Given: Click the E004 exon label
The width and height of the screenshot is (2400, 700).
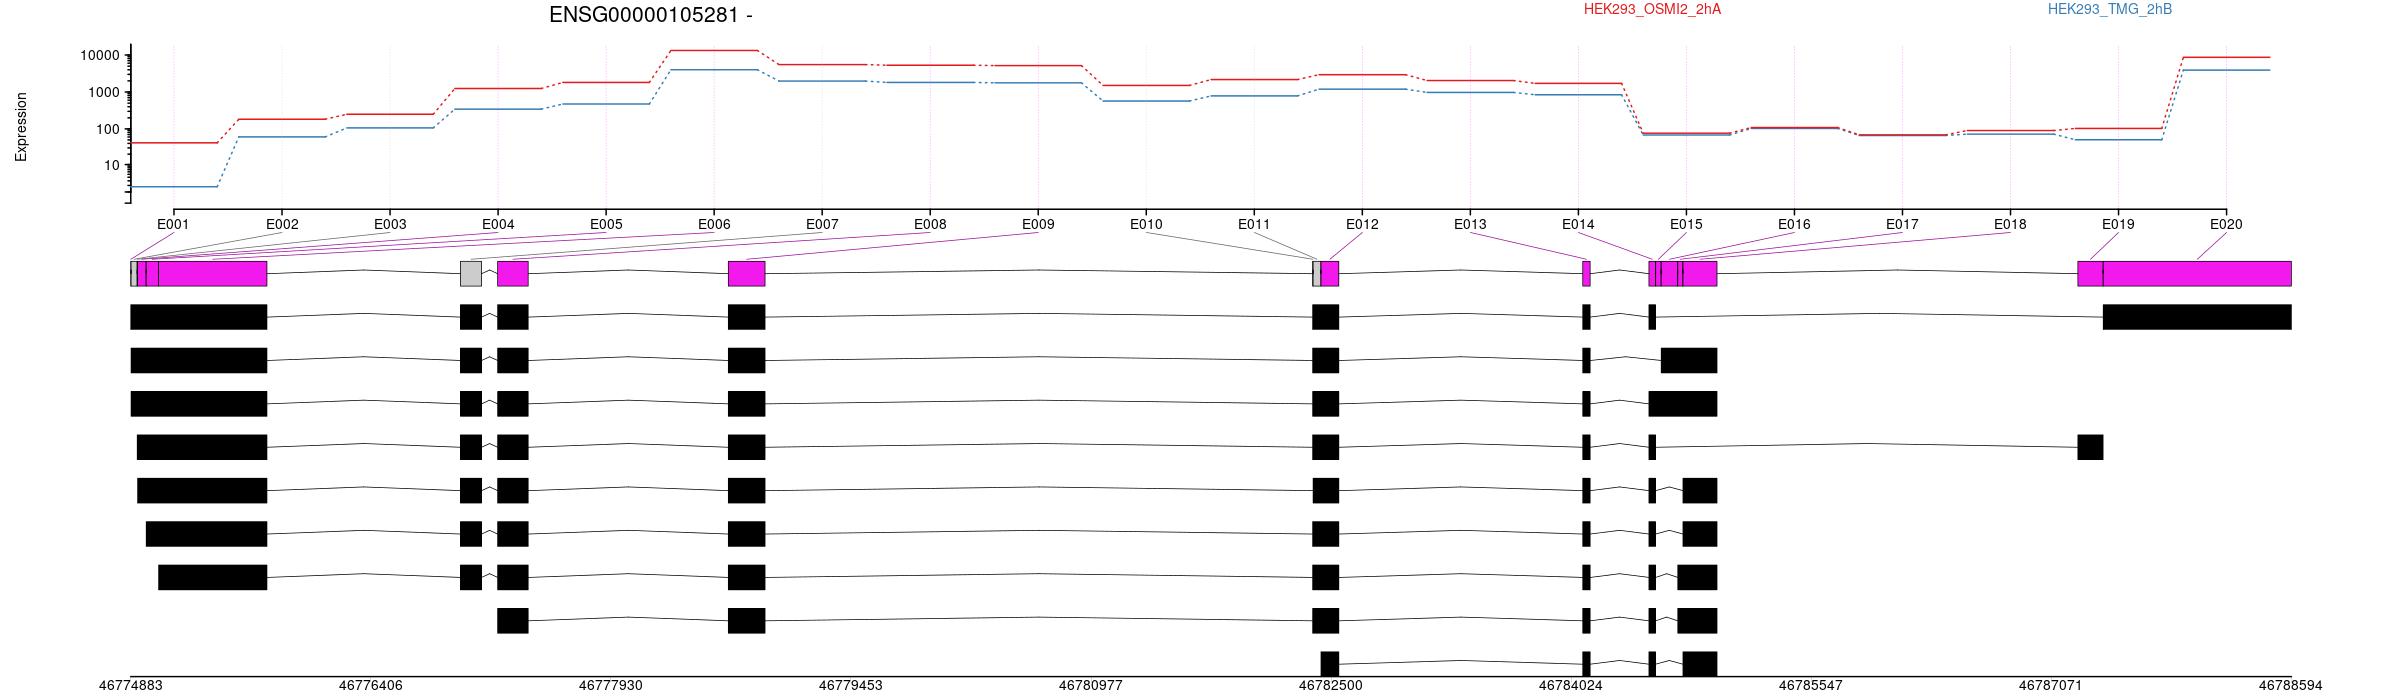Looking at the screenshot, I should 498,225.
